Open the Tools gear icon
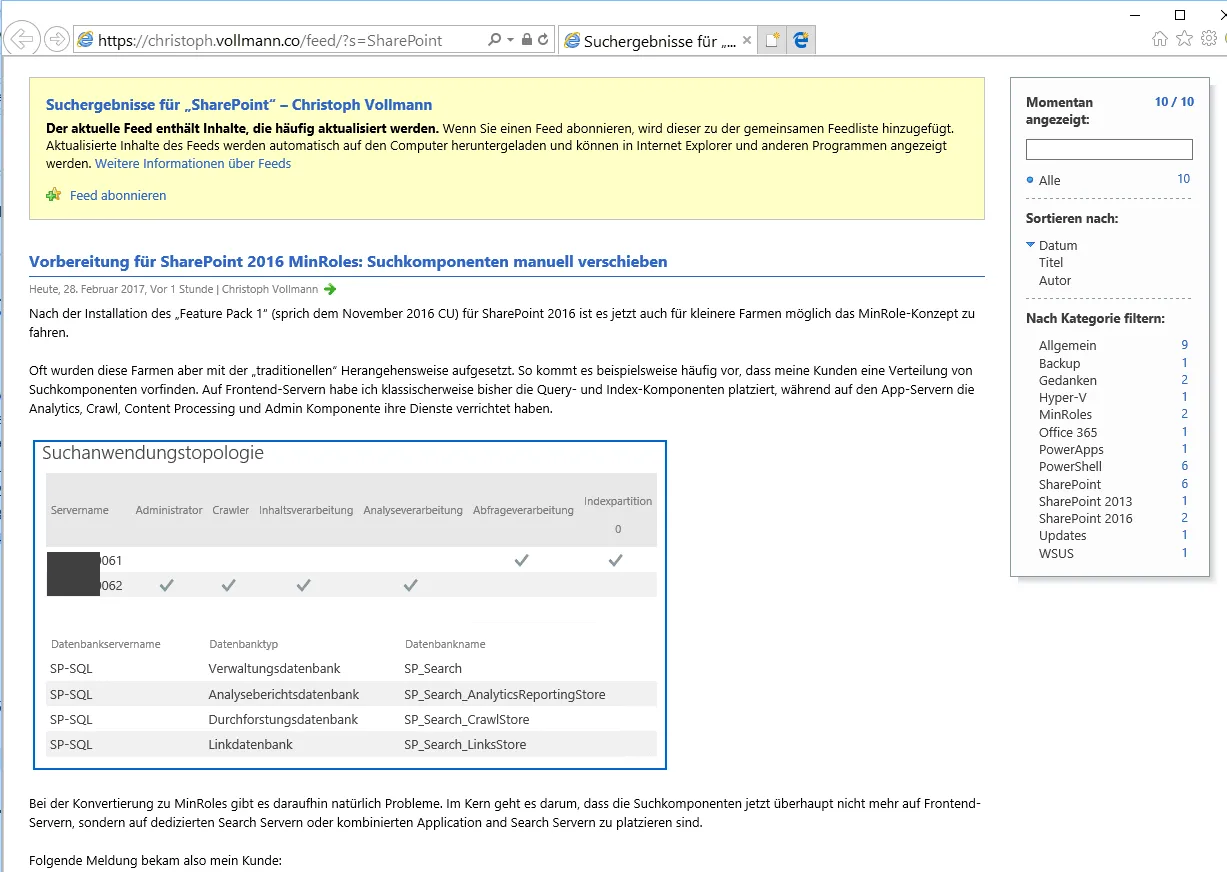The image size is (1227, 872). 1208,39
